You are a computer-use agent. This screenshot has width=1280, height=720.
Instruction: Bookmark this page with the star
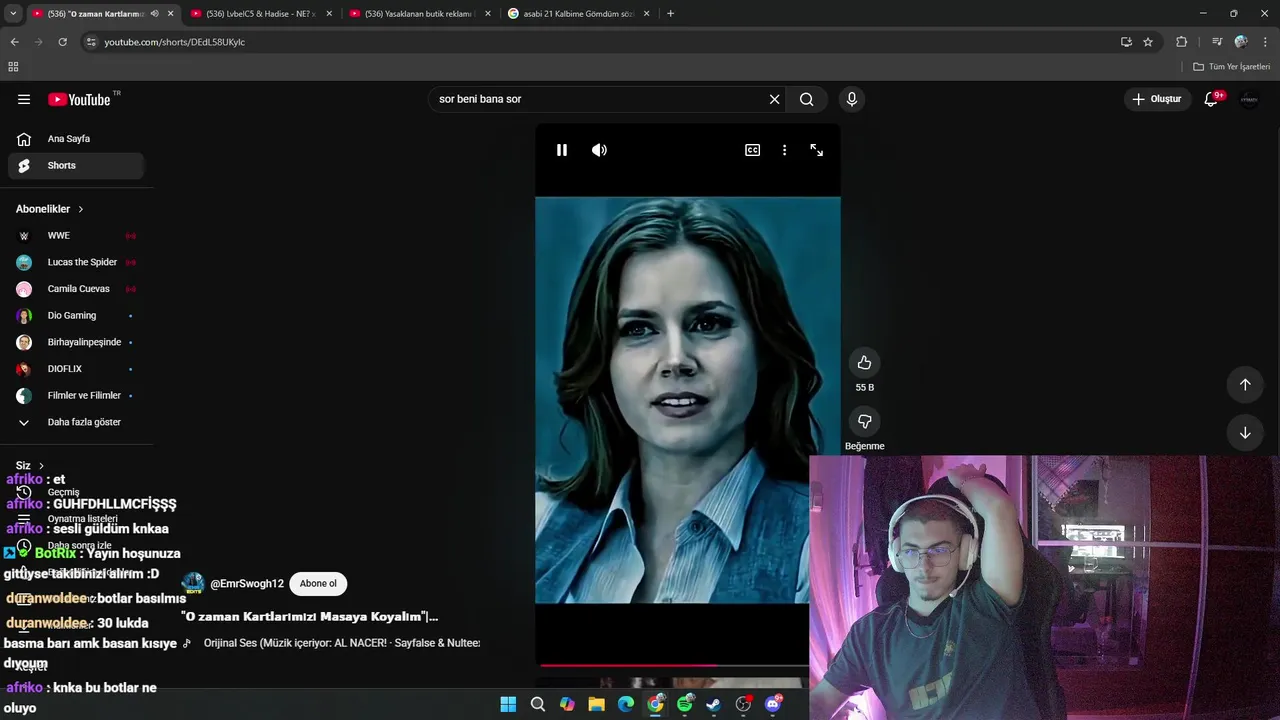[1148, 42]
